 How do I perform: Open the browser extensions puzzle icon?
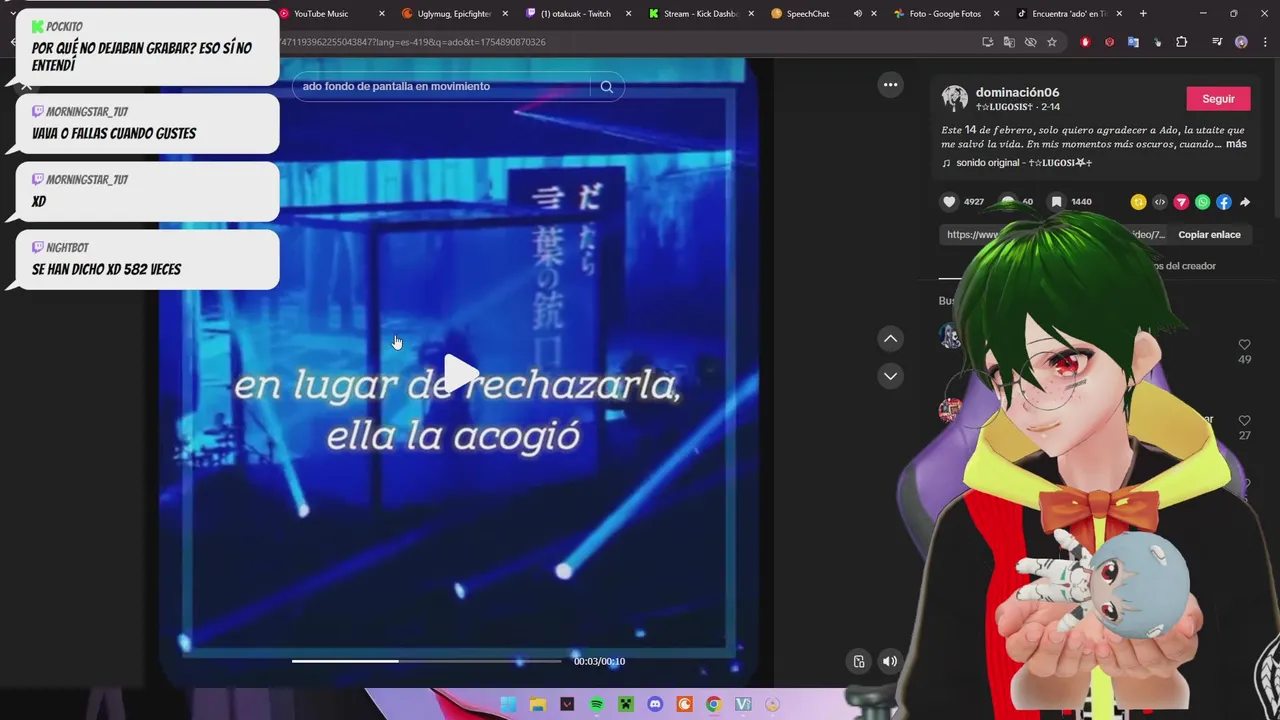(1181, 42)
